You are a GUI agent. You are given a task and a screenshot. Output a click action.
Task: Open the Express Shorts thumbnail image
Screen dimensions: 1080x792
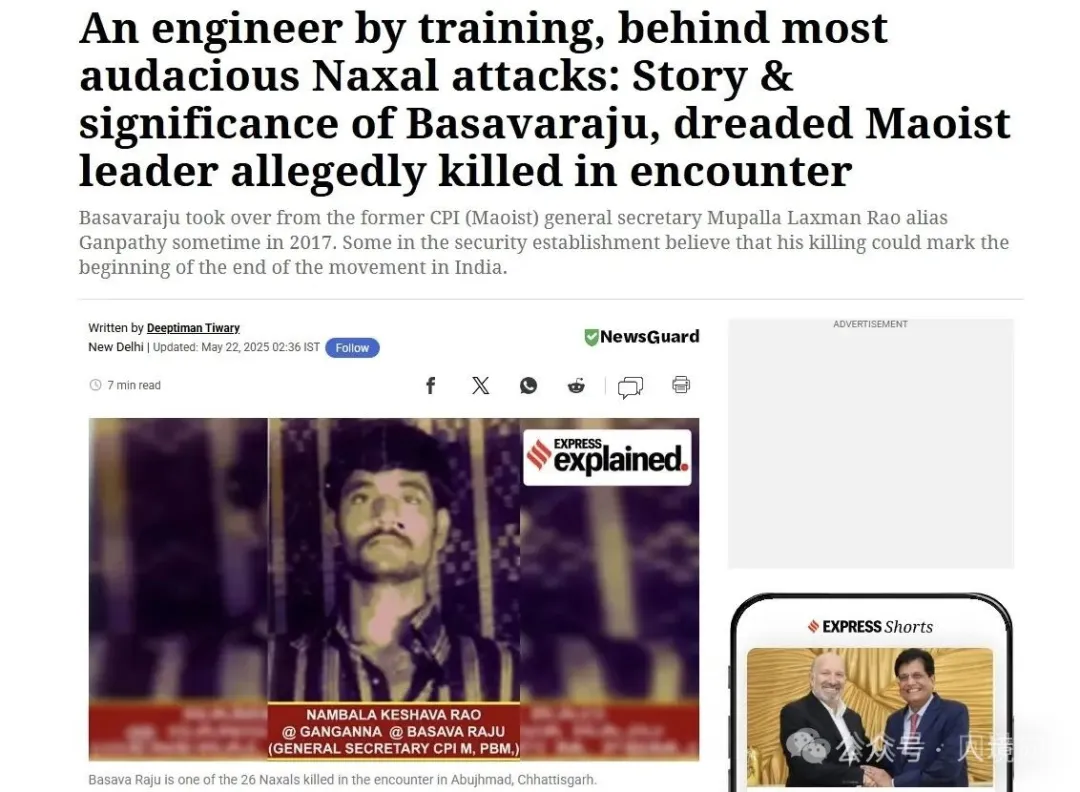(870, 717)
